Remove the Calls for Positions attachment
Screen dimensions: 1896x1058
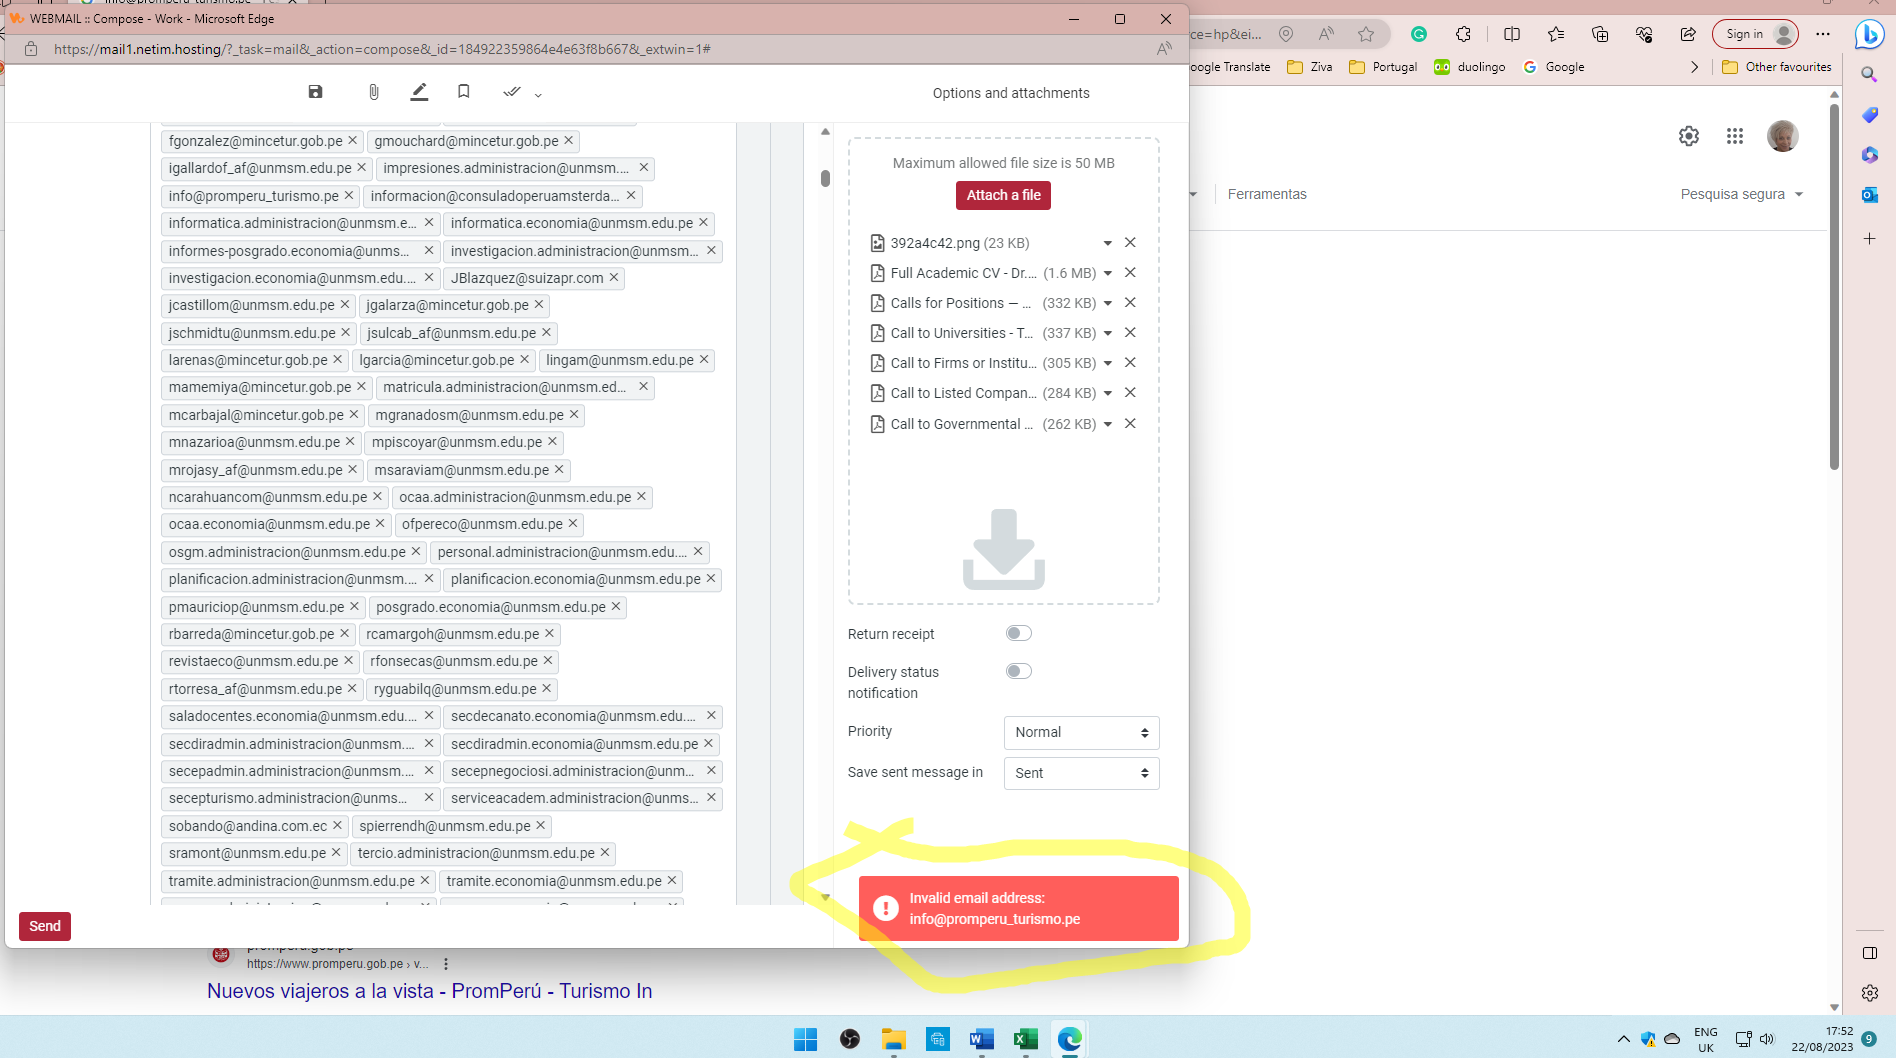pos(1130,302)
